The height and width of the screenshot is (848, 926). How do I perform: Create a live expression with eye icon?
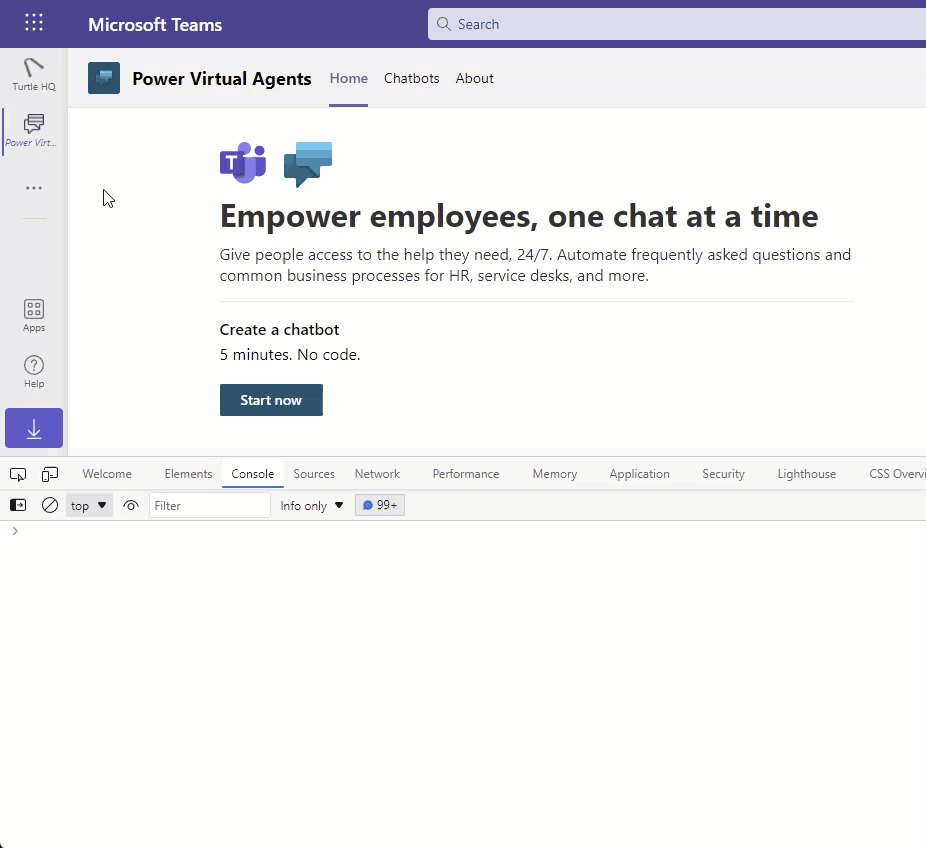point(131,505)
